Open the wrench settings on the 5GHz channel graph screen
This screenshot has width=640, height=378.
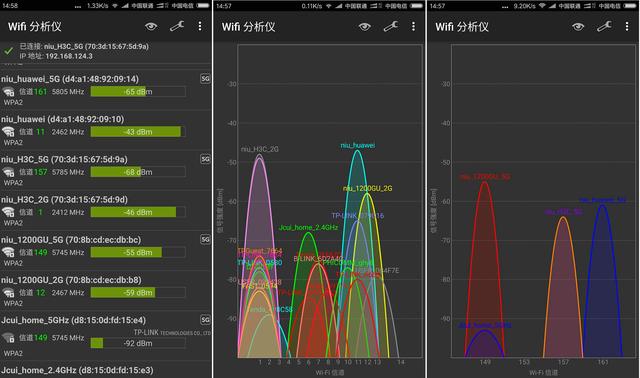pyautogui.click(x=604, y=27)
